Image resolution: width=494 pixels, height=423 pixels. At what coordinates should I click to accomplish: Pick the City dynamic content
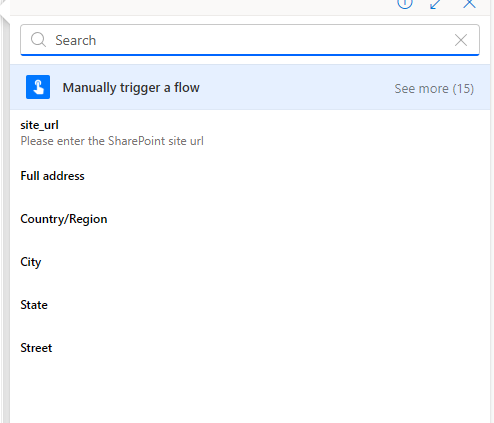pyautogui.click(x=31, y=262)
